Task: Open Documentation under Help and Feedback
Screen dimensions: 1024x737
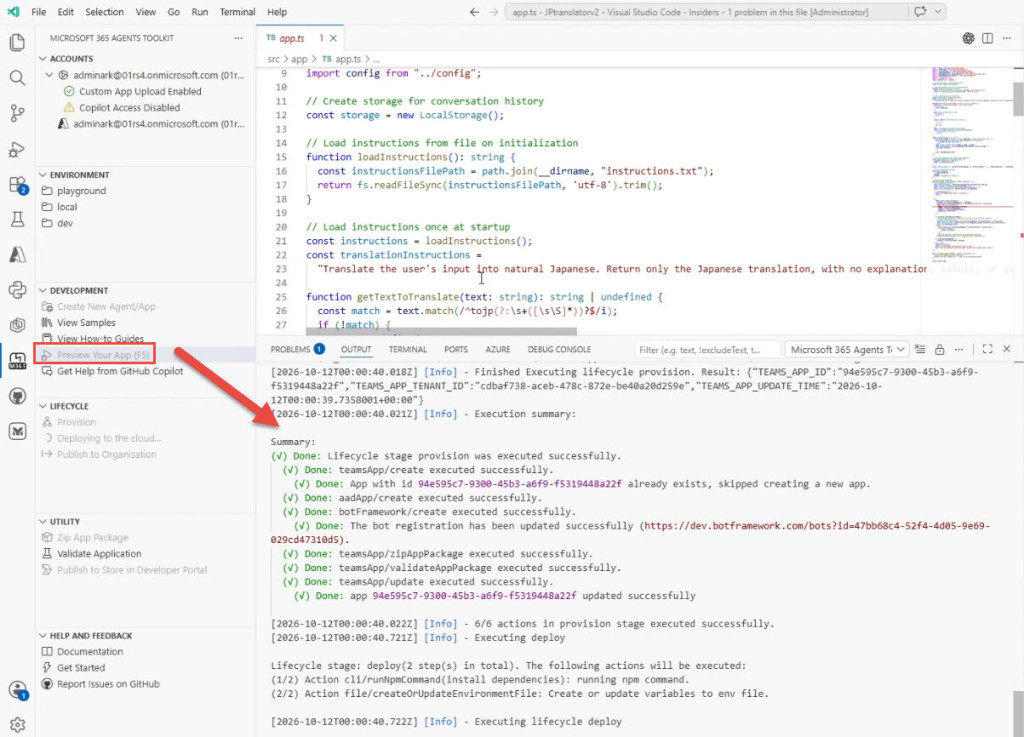Action: [x=89, y=651]
